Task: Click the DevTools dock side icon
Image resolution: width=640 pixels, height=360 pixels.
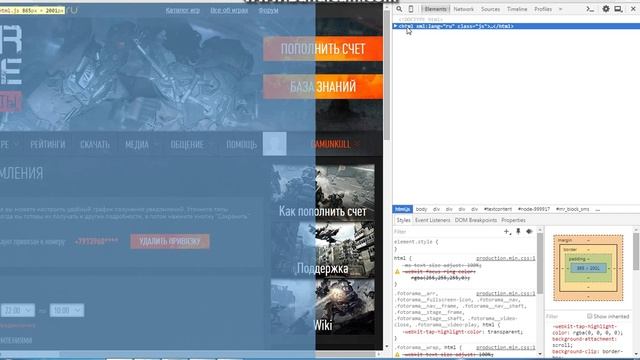Action: (x=618, y=9)
